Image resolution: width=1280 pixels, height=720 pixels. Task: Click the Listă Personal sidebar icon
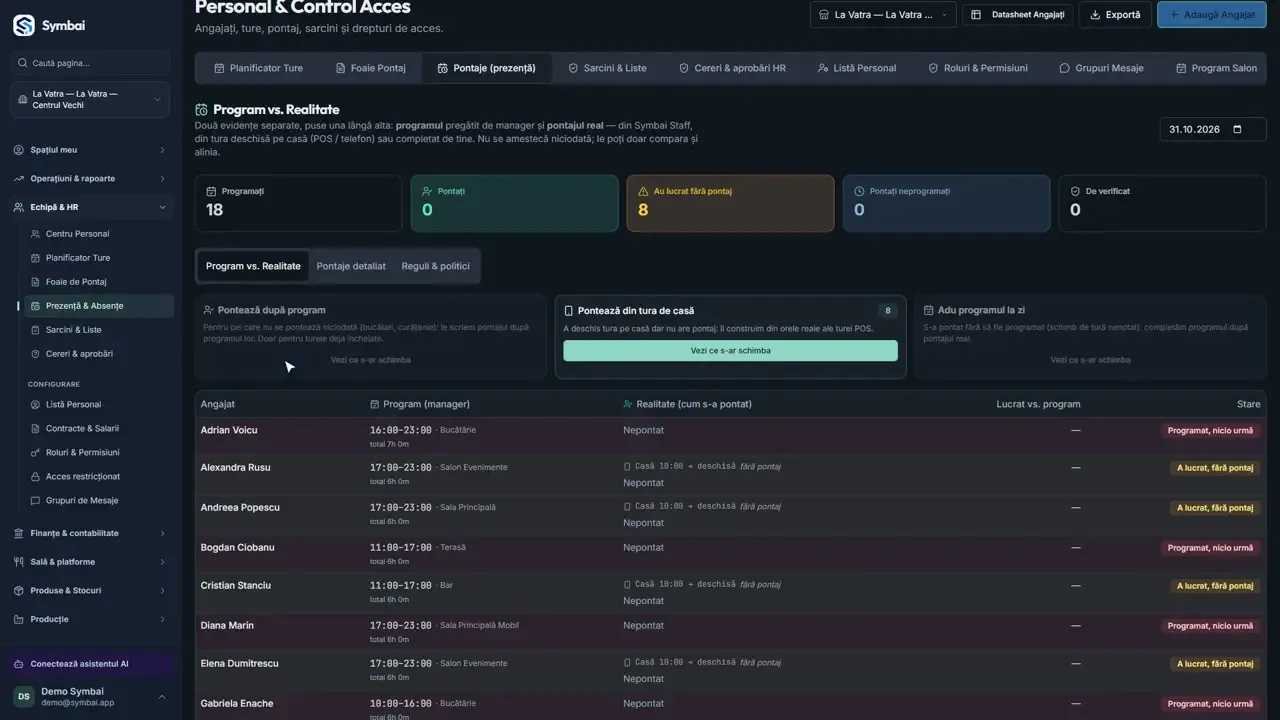36,405
